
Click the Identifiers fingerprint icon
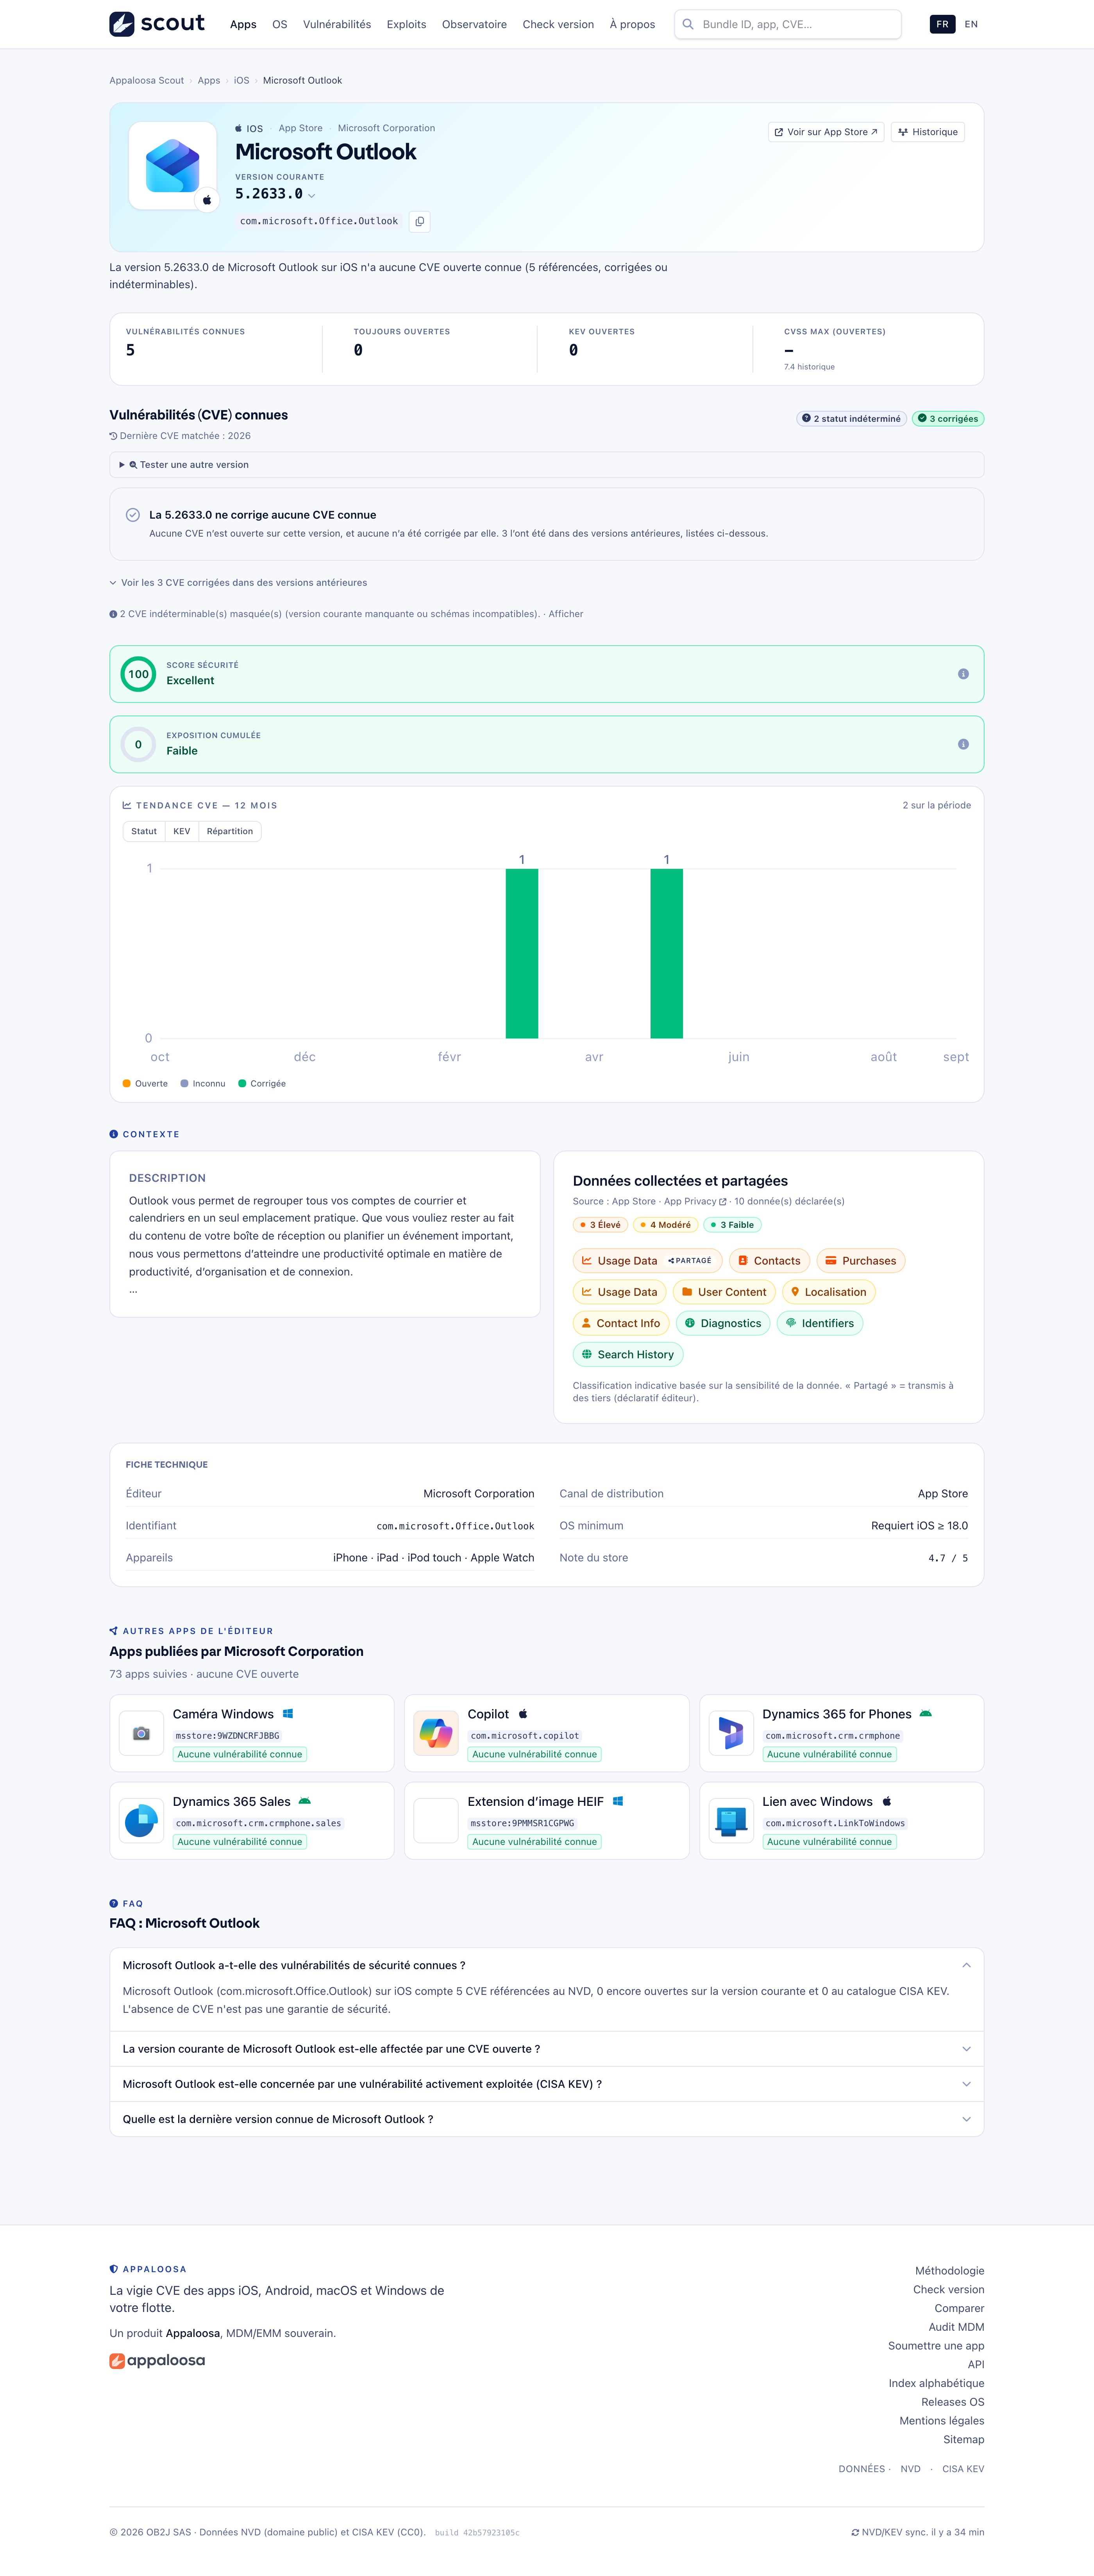[x=791, y=1323]
